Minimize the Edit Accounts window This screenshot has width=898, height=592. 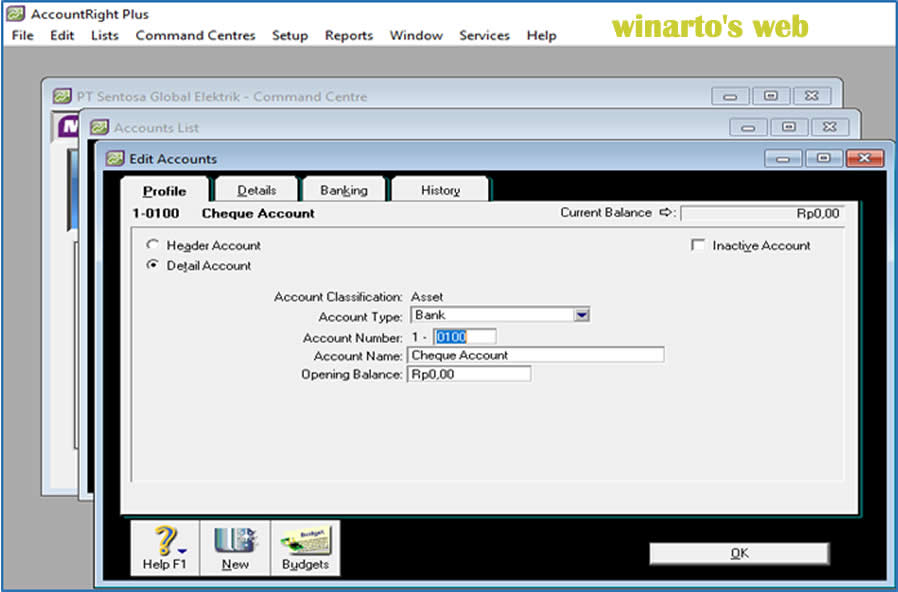tap(783, 158)
